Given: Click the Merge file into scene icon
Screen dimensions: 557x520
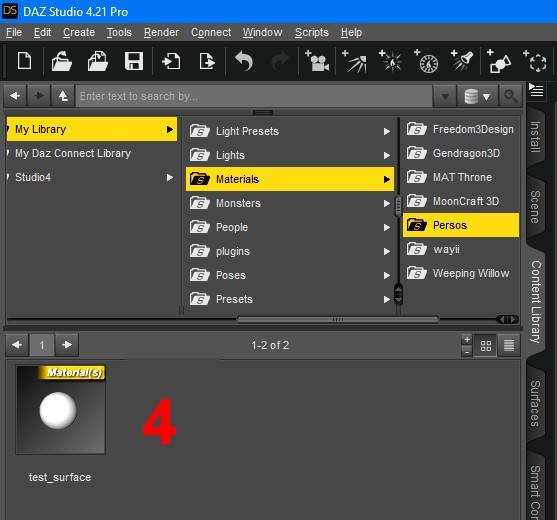Looking at the screenshot, I should [x=98, y=61].
